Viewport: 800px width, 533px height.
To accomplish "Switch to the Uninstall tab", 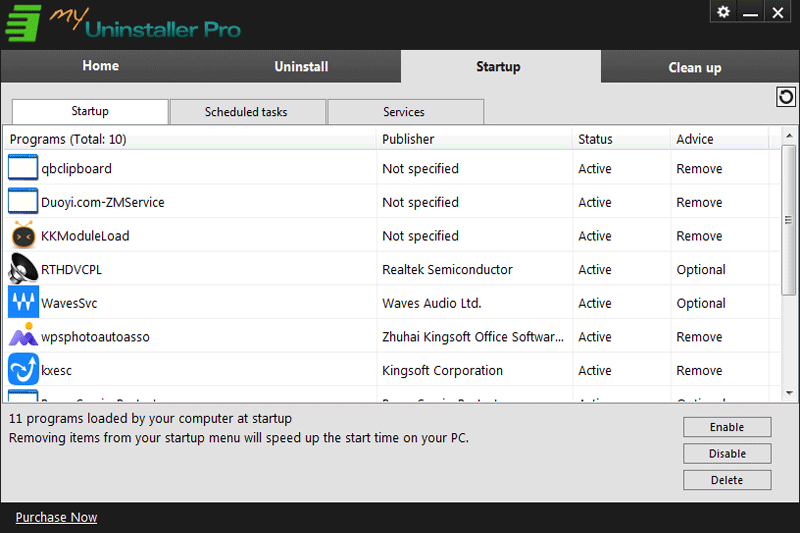I will [301, 66].
